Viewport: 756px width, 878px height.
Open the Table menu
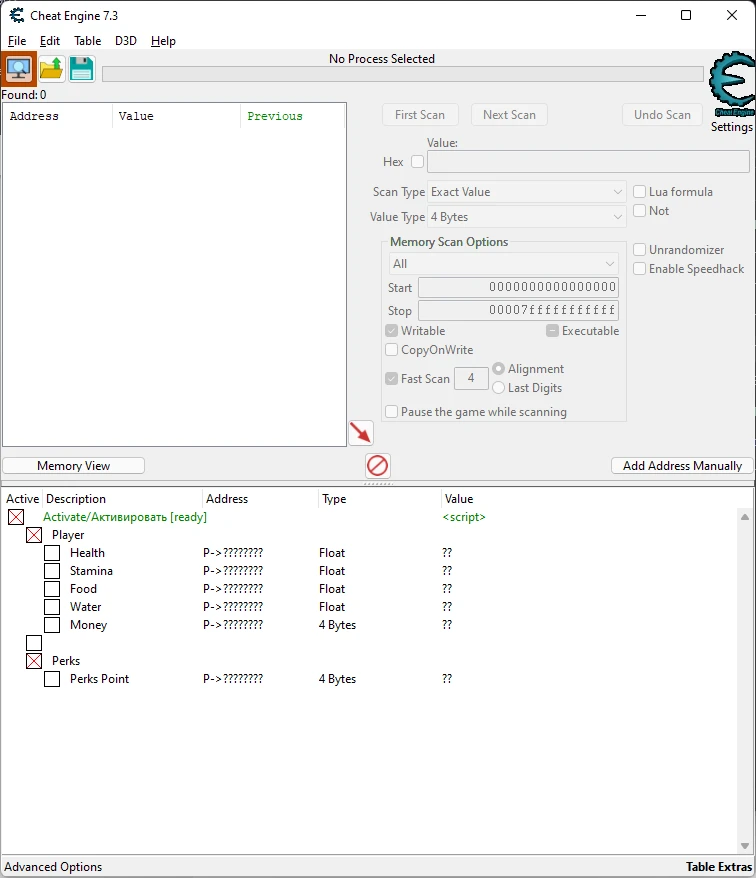point(87,41)
